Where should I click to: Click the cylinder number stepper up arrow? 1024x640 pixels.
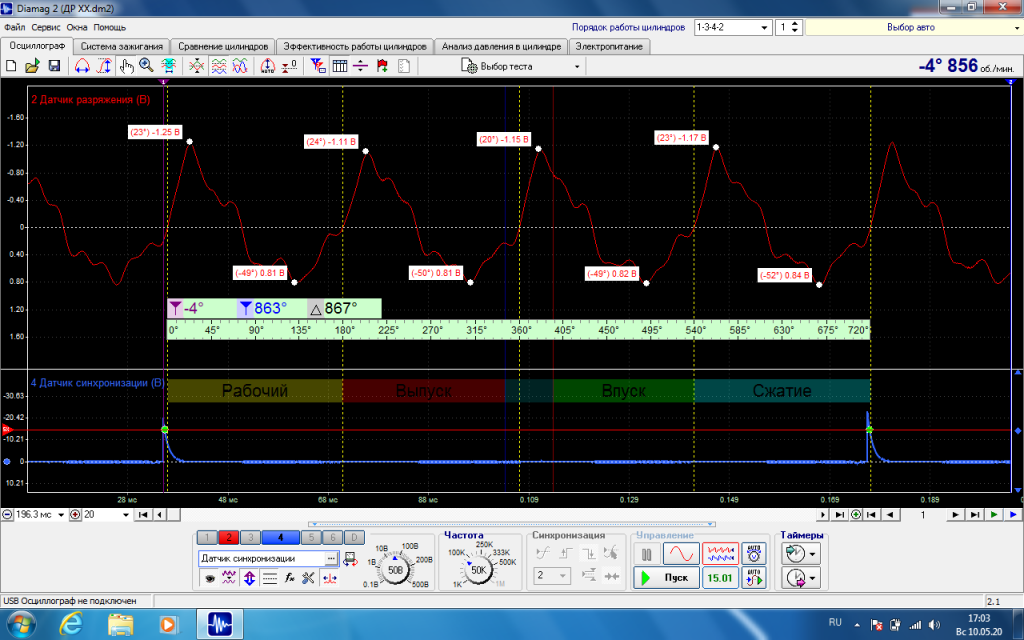[794, 24]
